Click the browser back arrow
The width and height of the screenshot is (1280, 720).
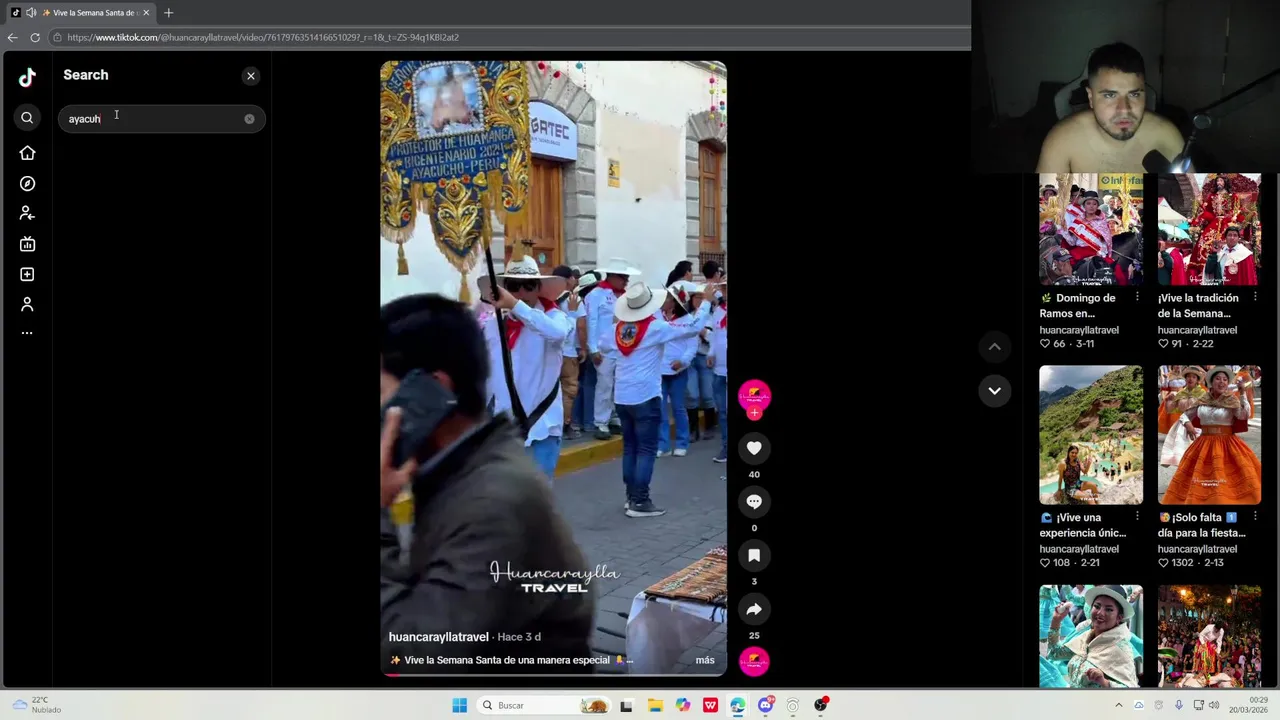pyautogui.click(x=12, y=37)
